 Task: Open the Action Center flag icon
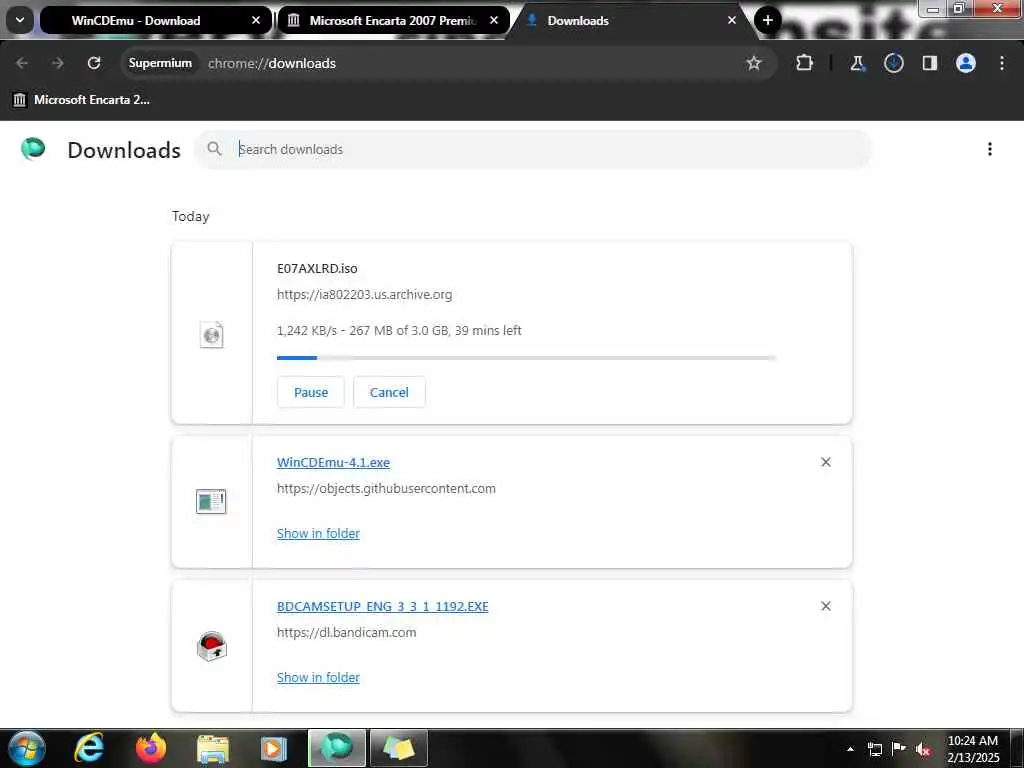[x=899, y=748]
